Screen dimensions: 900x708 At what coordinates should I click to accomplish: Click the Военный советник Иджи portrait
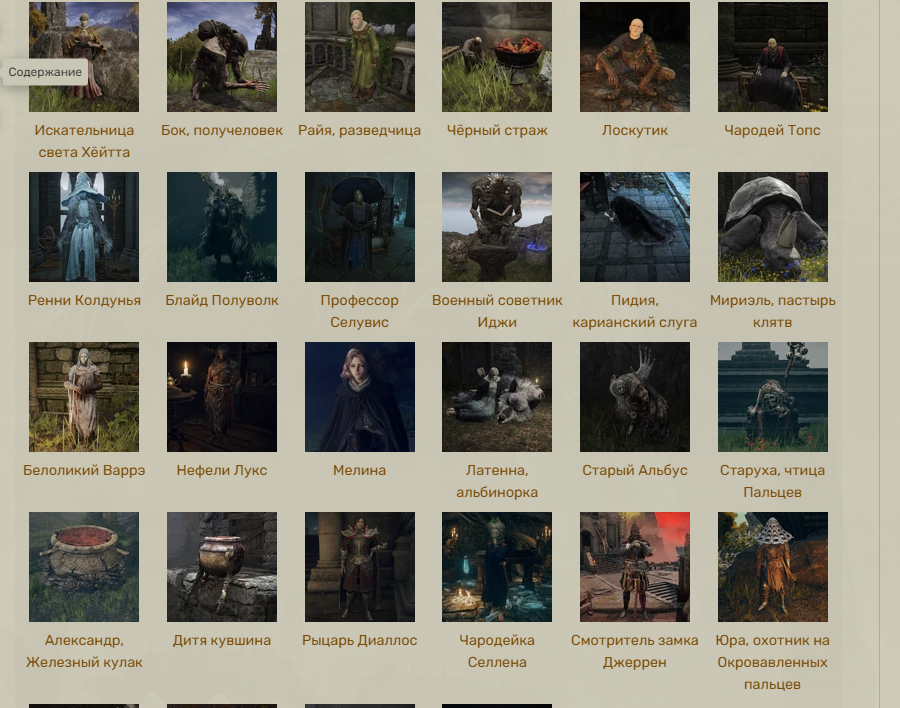[x=496, y=227]
